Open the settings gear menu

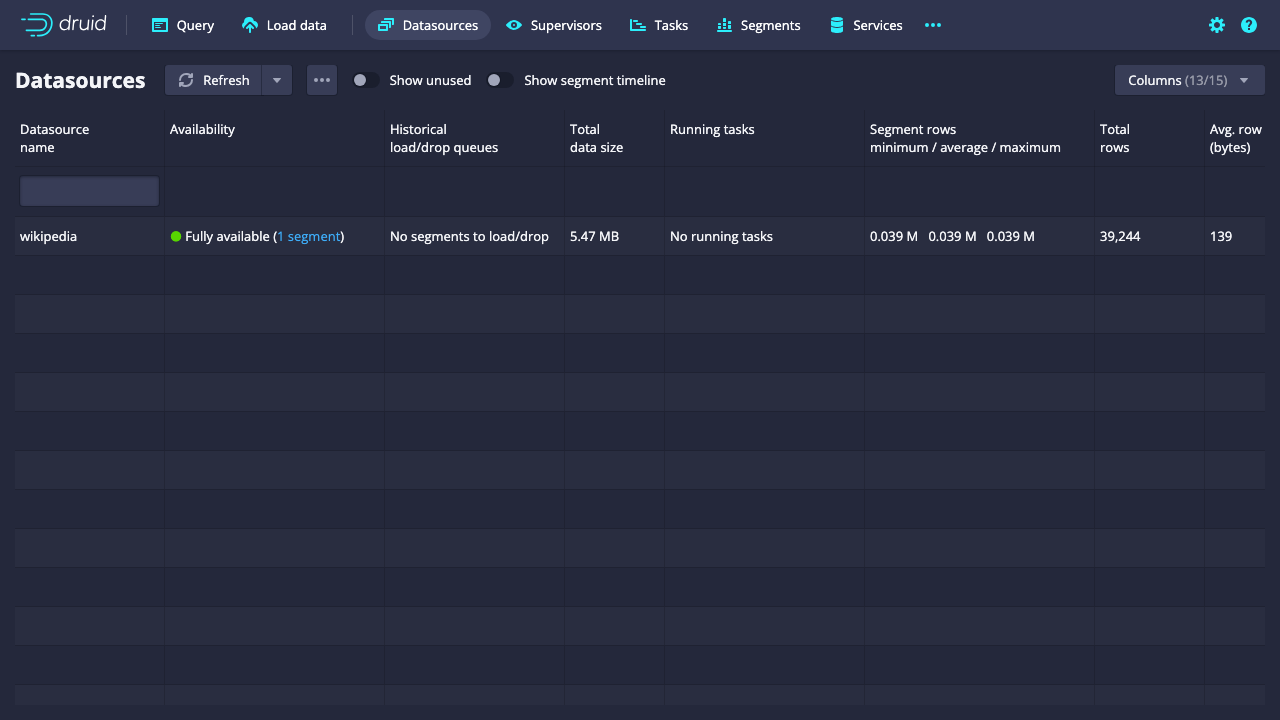coord(1217,25)
